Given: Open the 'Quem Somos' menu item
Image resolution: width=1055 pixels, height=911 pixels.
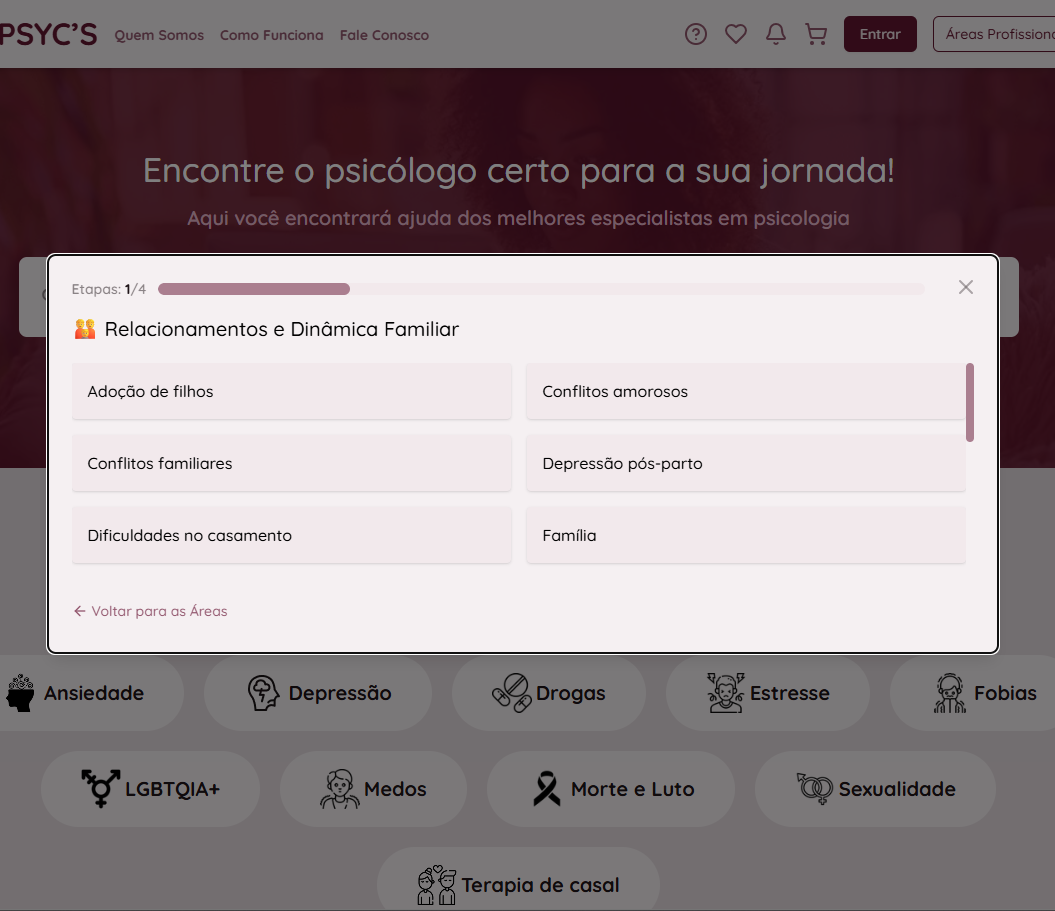Looking at the screenshot, I should [x=159, y=35].
